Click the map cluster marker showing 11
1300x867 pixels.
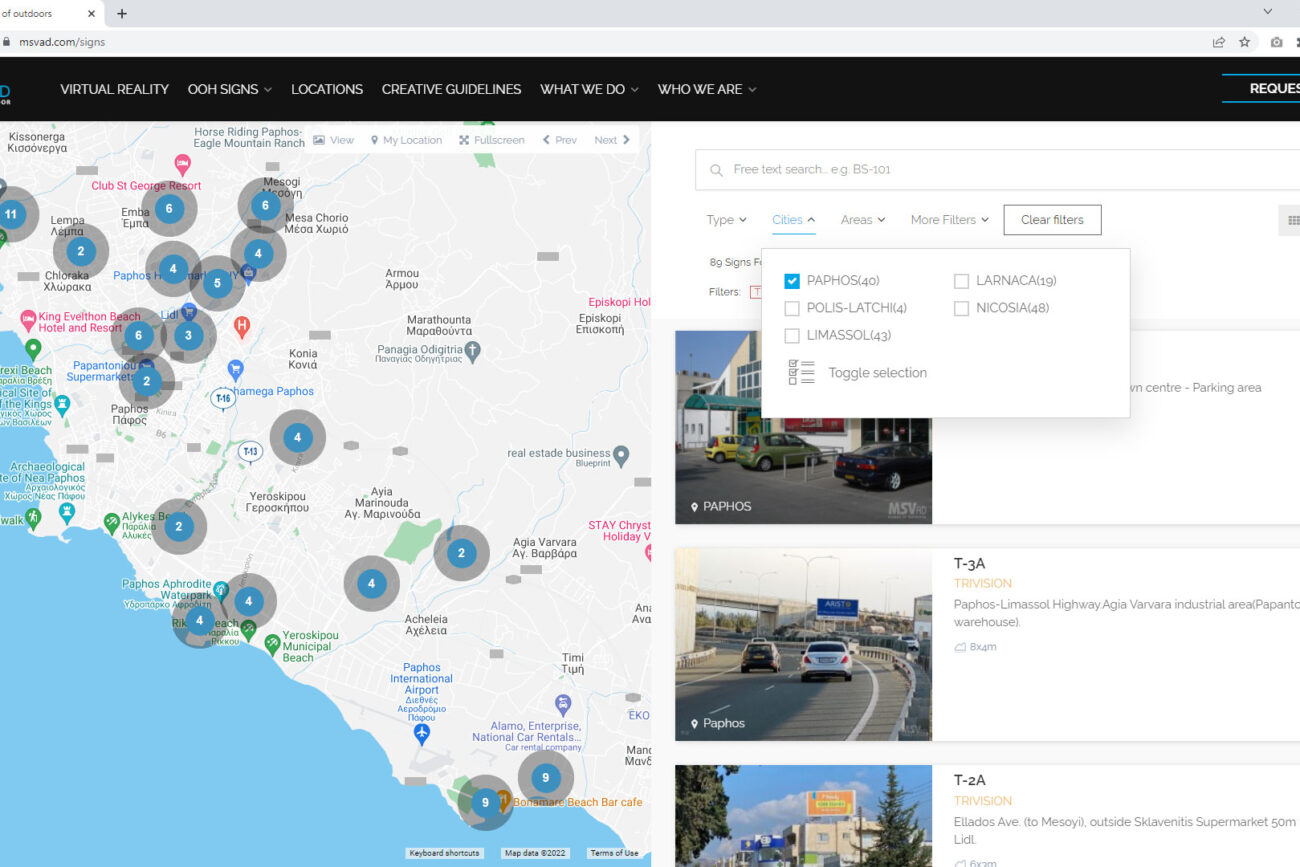pyautogui.click(x=11, y=214)
